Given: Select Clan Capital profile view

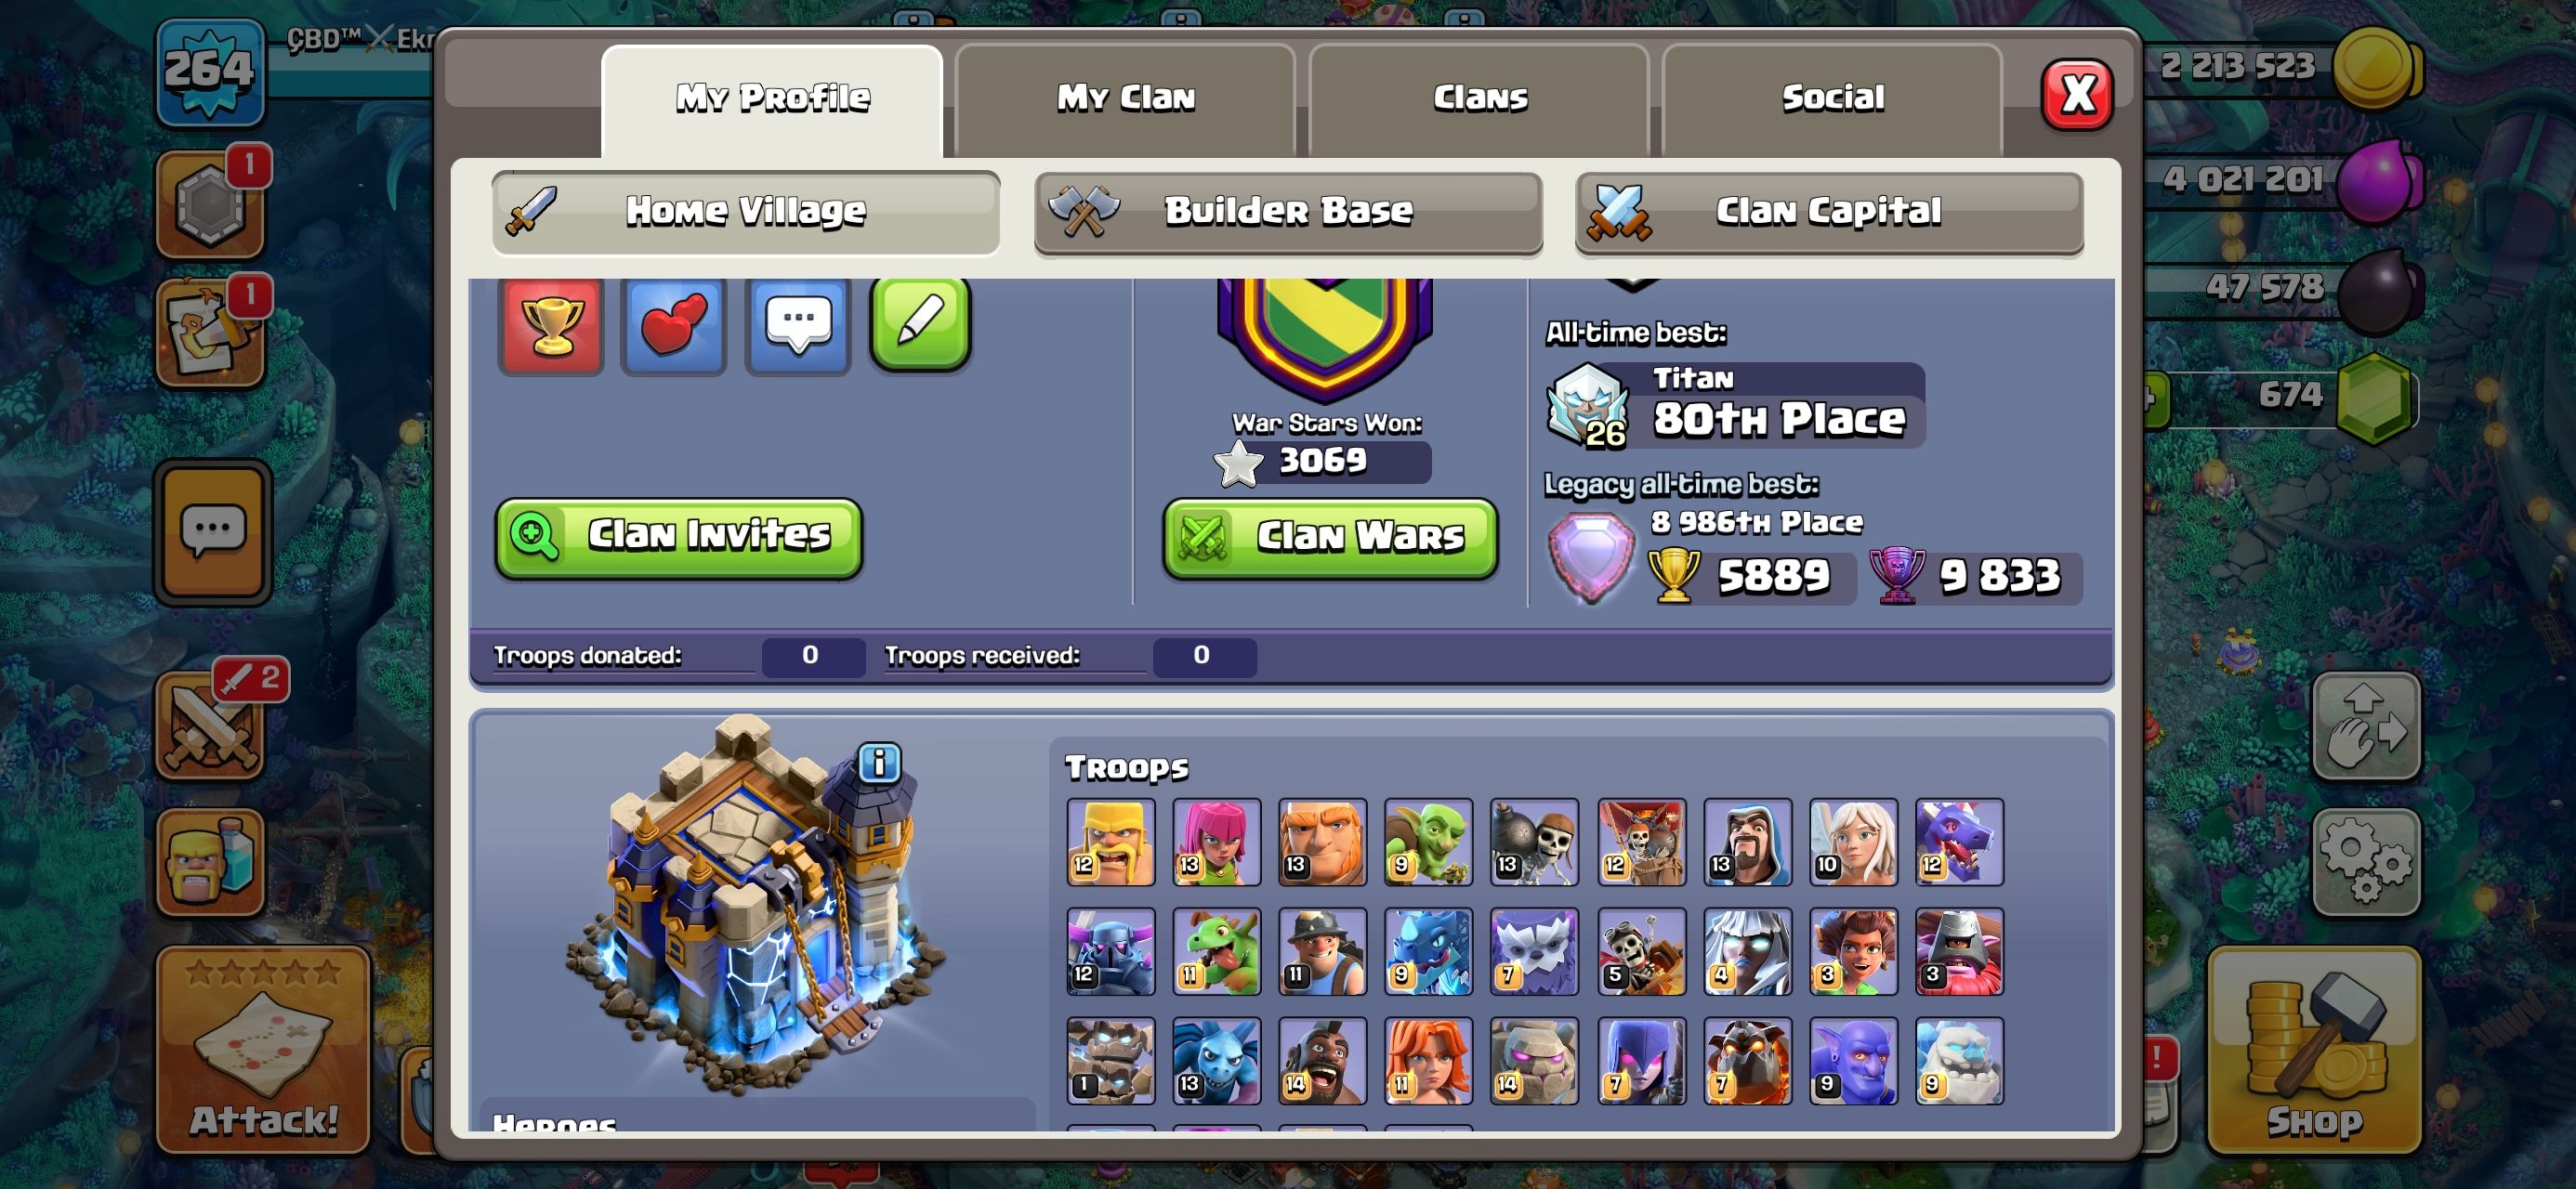Looking at the screenshot, I should (x=1829, y=212).
